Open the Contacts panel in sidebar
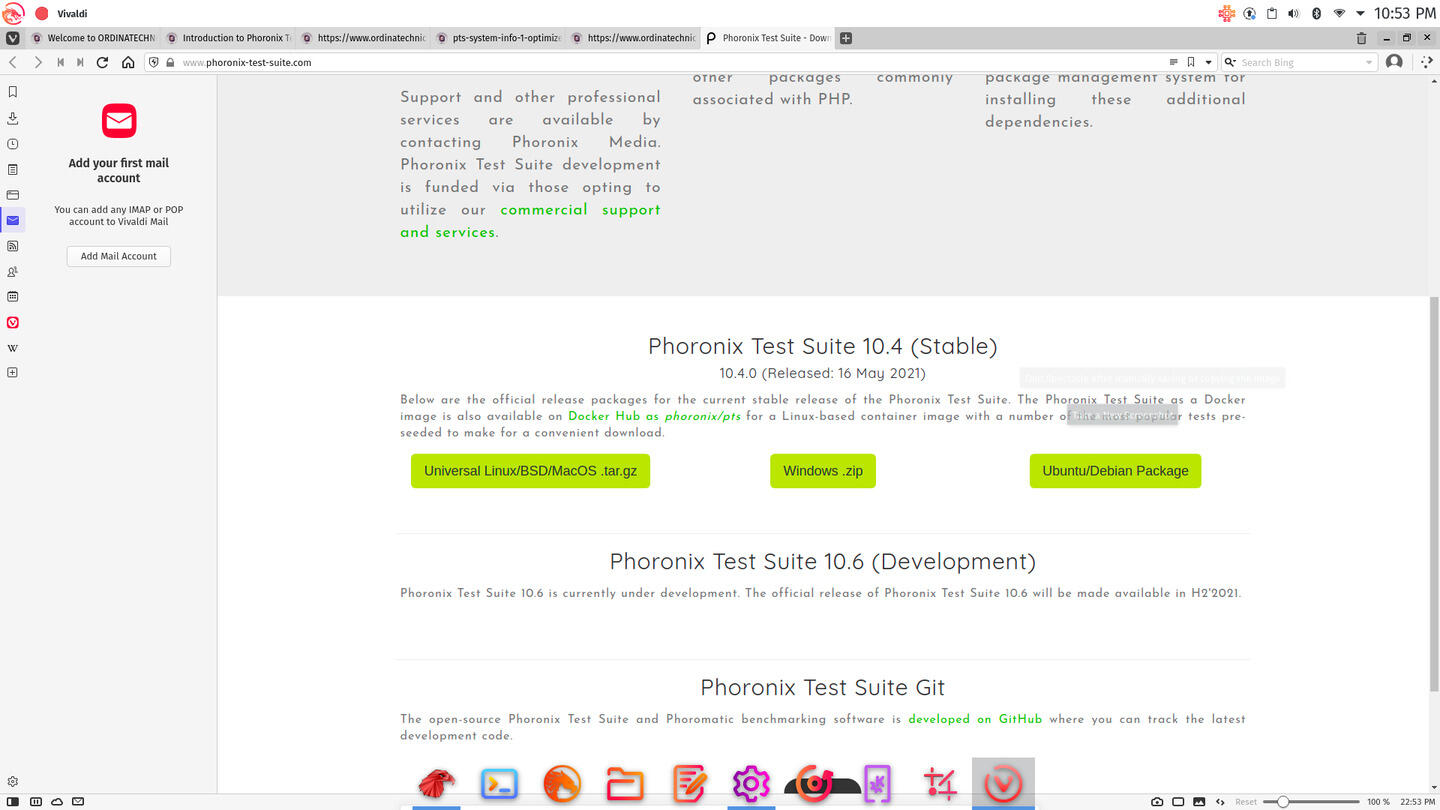1440x810 pixels. [13, 272]
